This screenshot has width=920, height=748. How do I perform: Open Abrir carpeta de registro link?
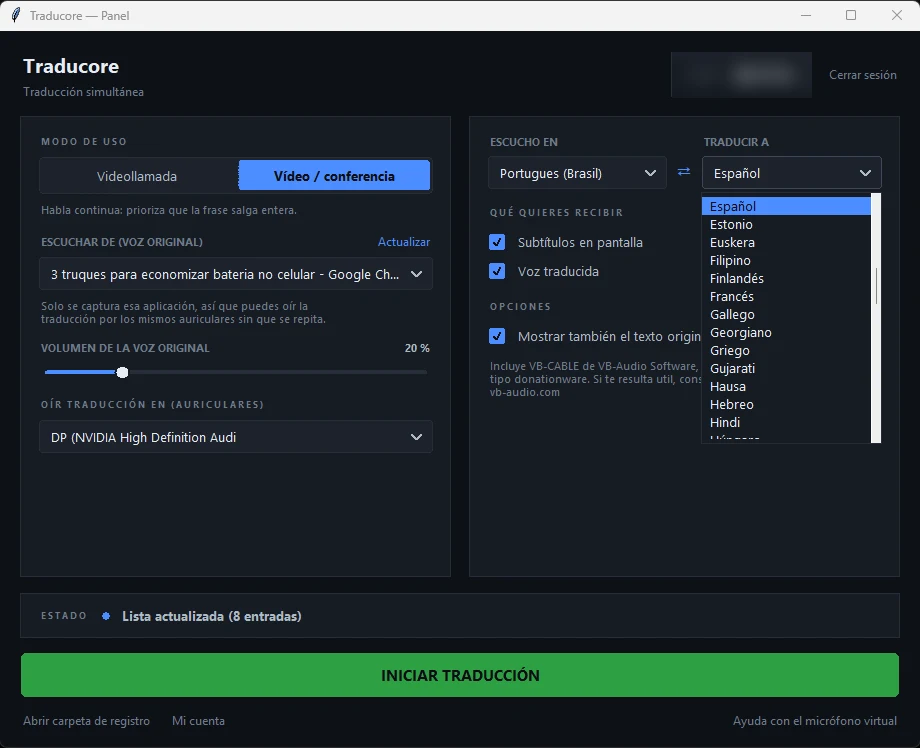(x=86, y=721)
